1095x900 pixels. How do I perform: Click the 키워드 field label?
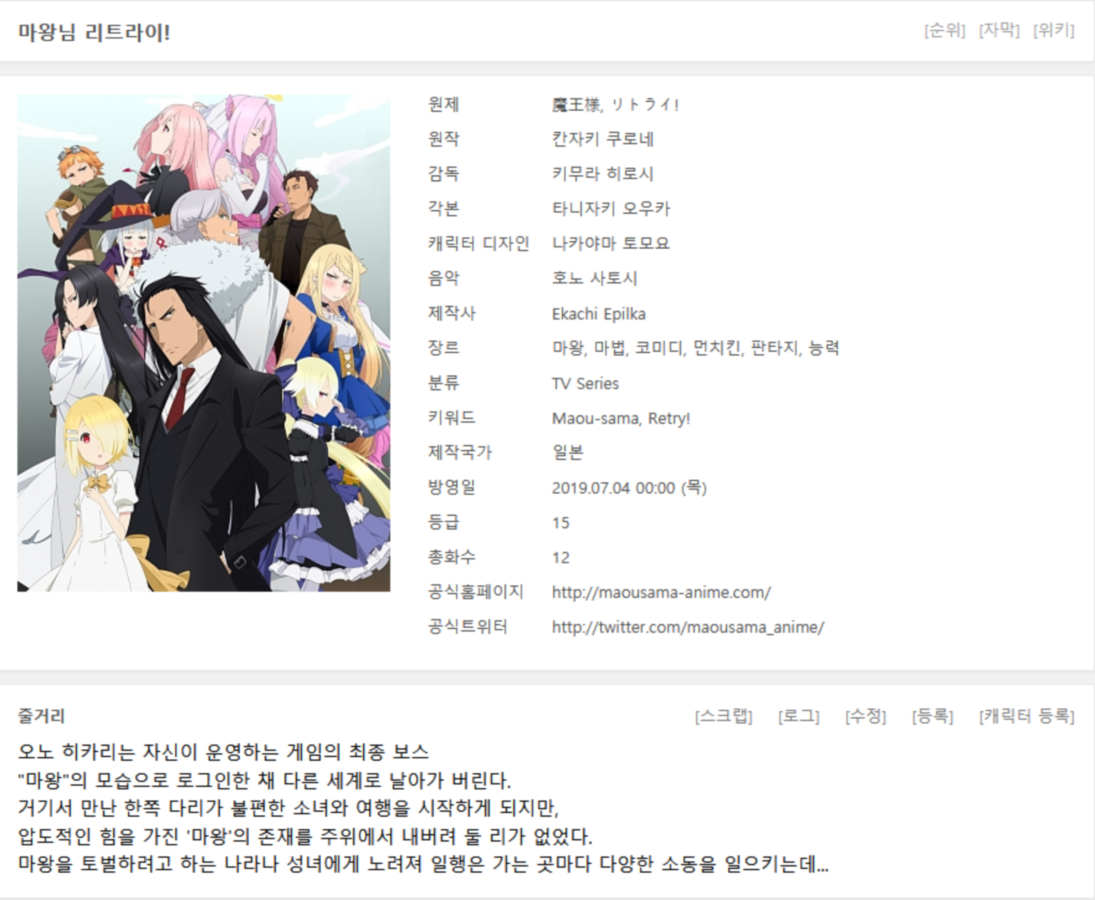coord(452,418)
